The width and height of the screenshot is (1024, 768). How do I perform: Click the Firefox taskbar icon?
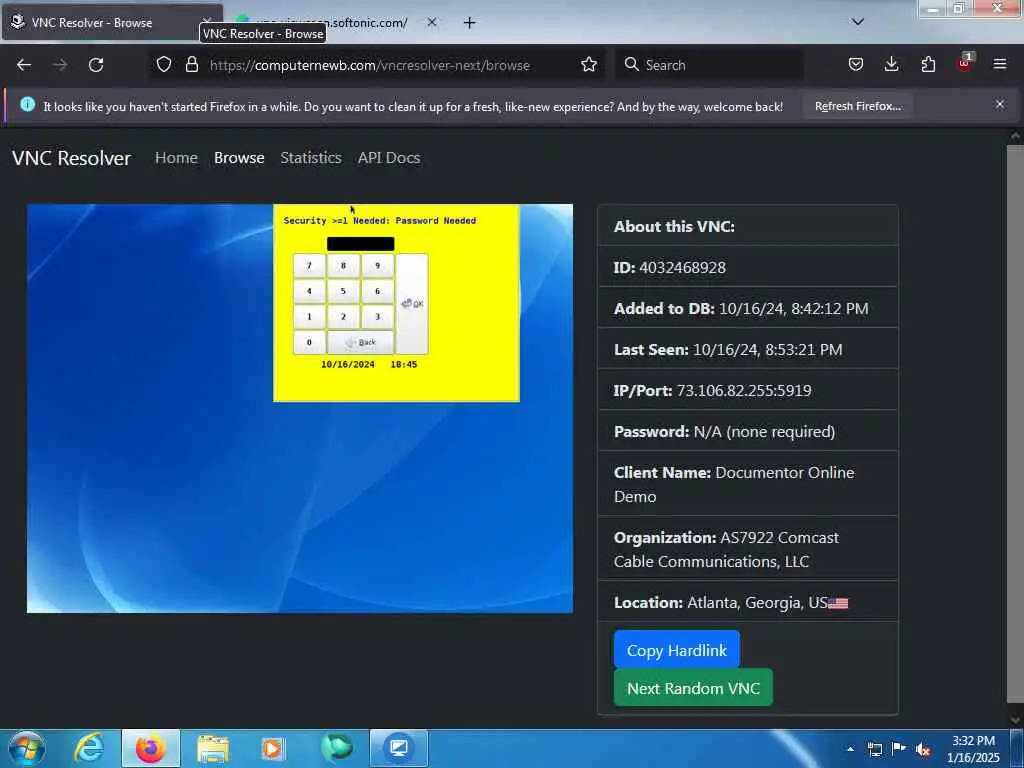[150, 748]
